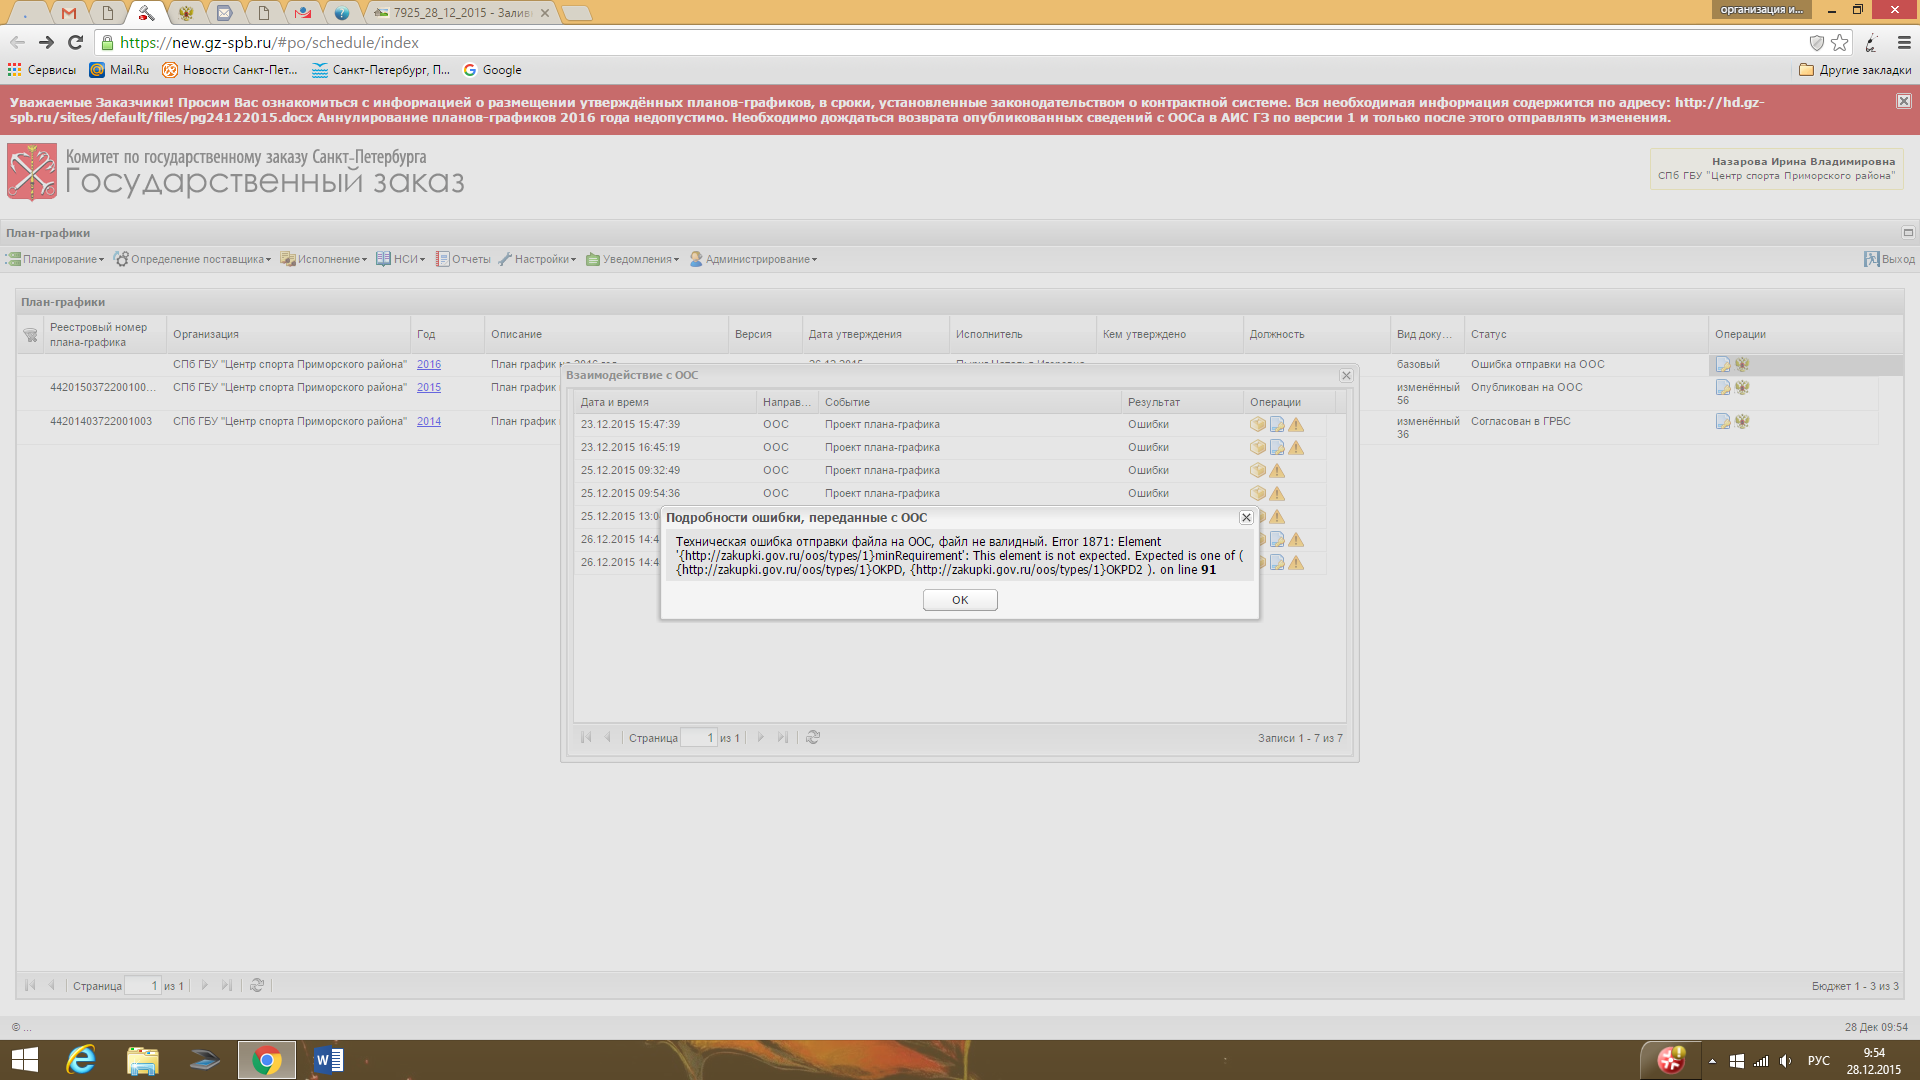1920x1080 pixels.
Task: Click the warning triangle icon in the 23.12.2015 15:47:39 row
Action: (x=1296, y=425)
